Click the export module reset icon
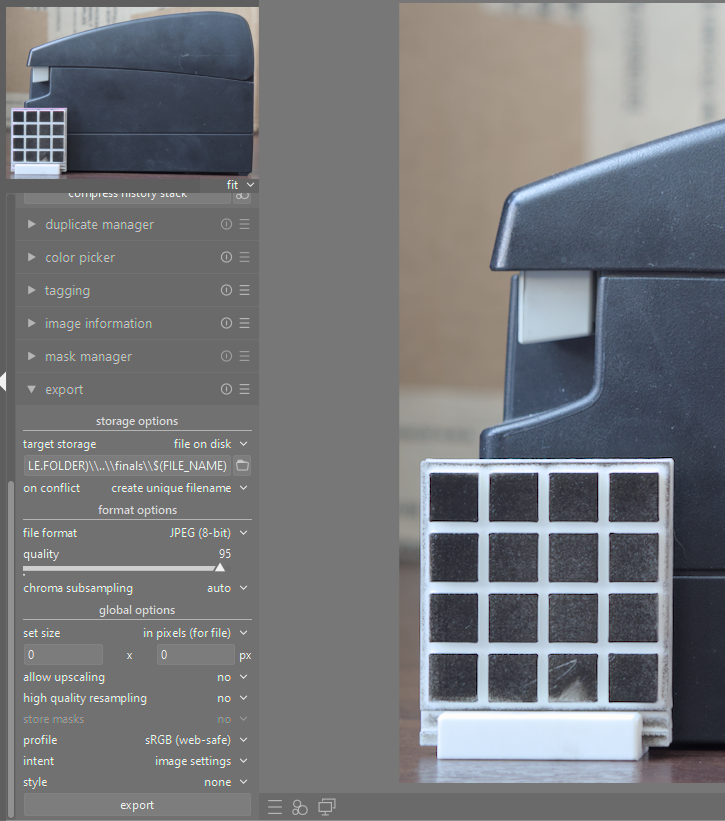725x821 pixels. coord(226,390)
